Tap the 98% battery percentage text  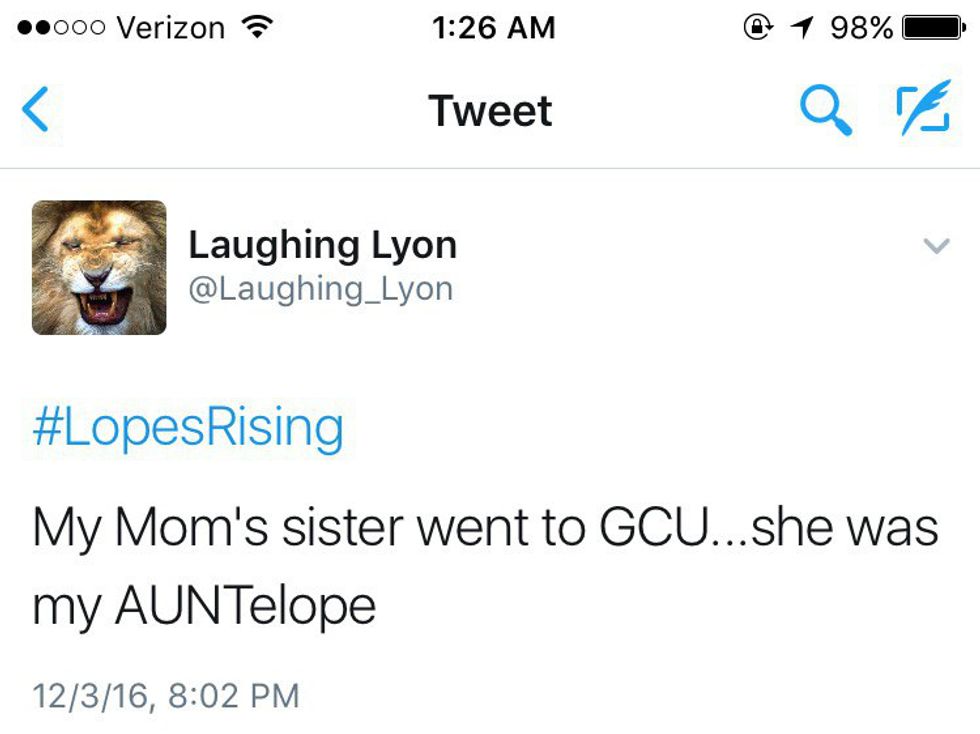(861, 28)
